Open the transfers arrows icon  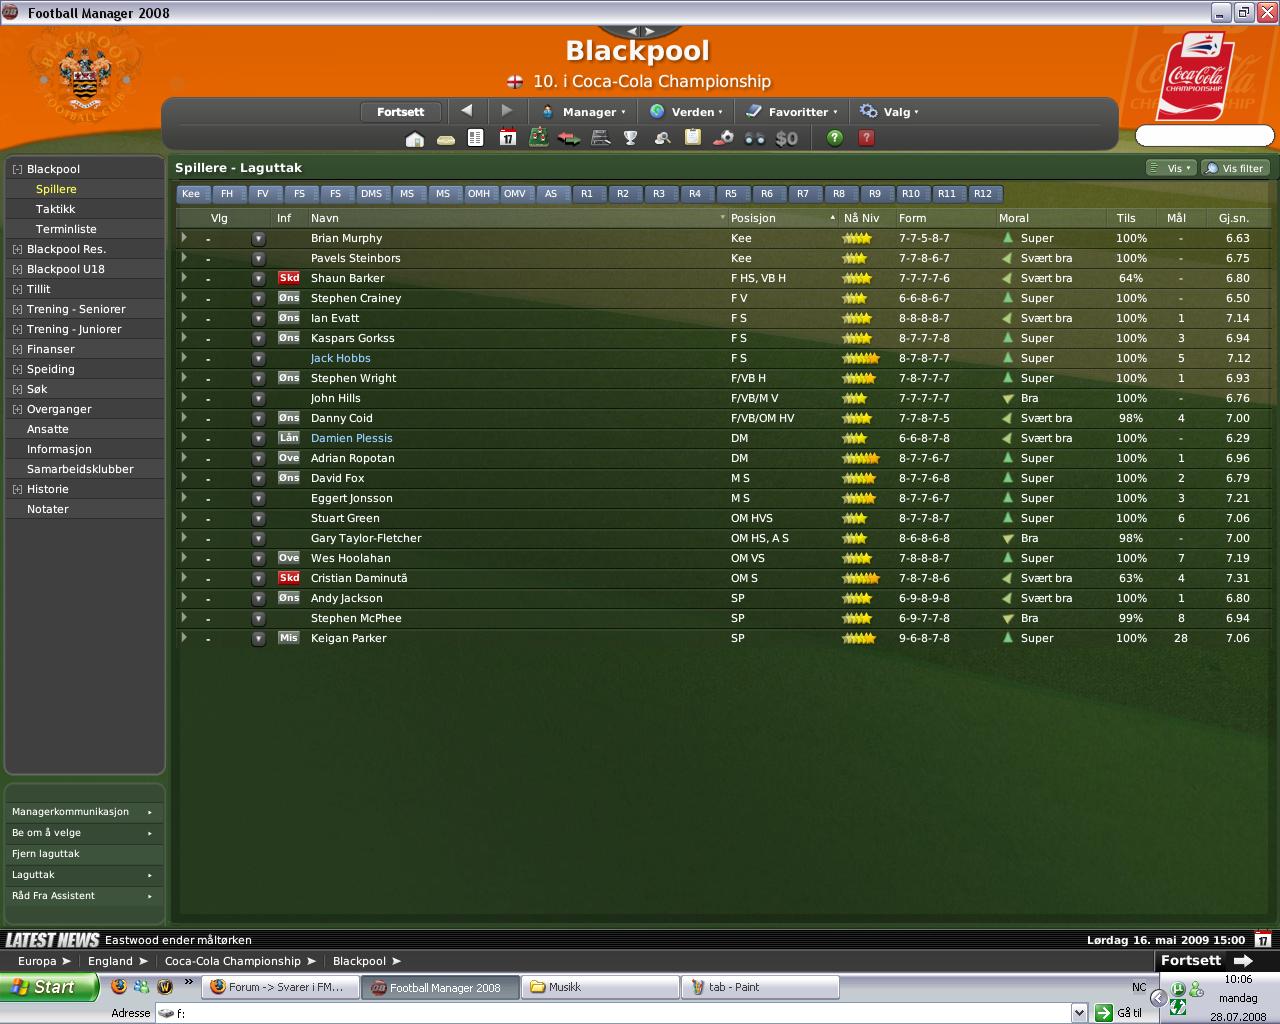569,138
